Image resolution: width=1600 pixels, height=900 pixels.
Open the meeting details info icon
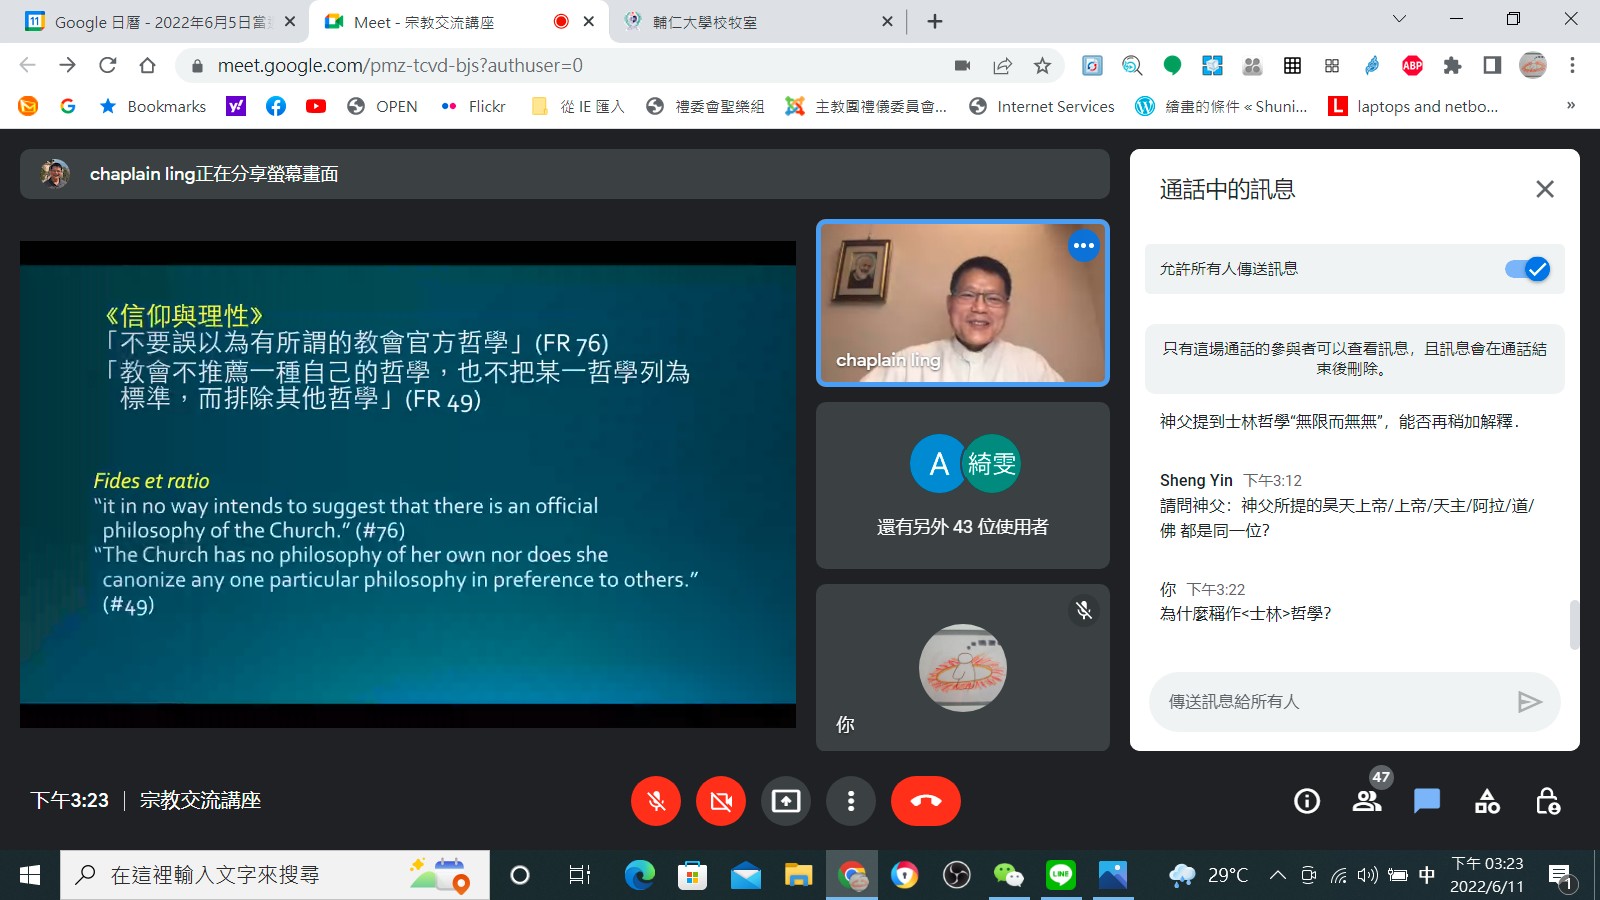[1307, 801]
